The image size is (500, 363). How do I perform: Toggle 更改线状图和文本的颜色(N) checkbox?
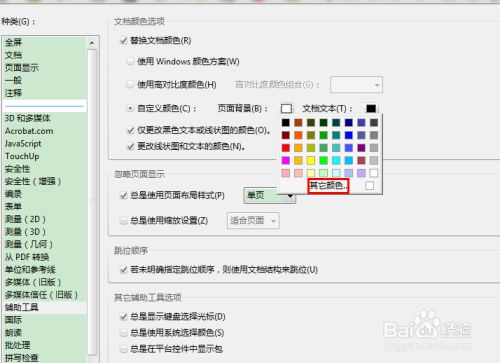(131, 146)
